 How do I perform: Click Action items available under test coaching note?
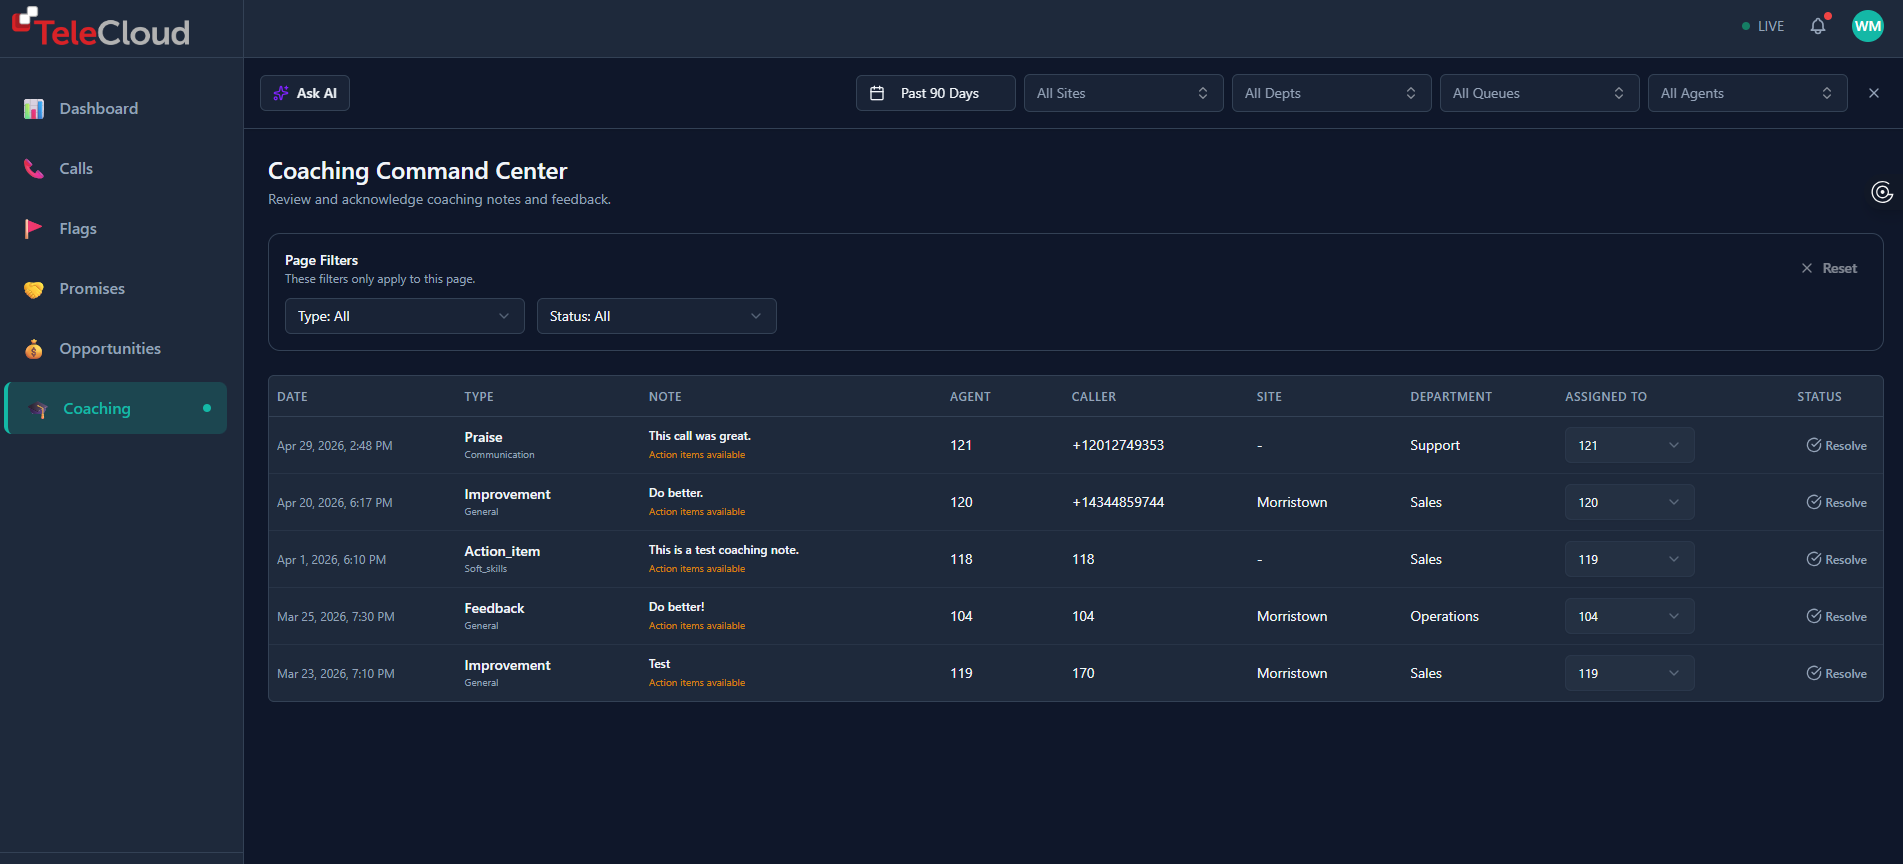click(697, 569)
